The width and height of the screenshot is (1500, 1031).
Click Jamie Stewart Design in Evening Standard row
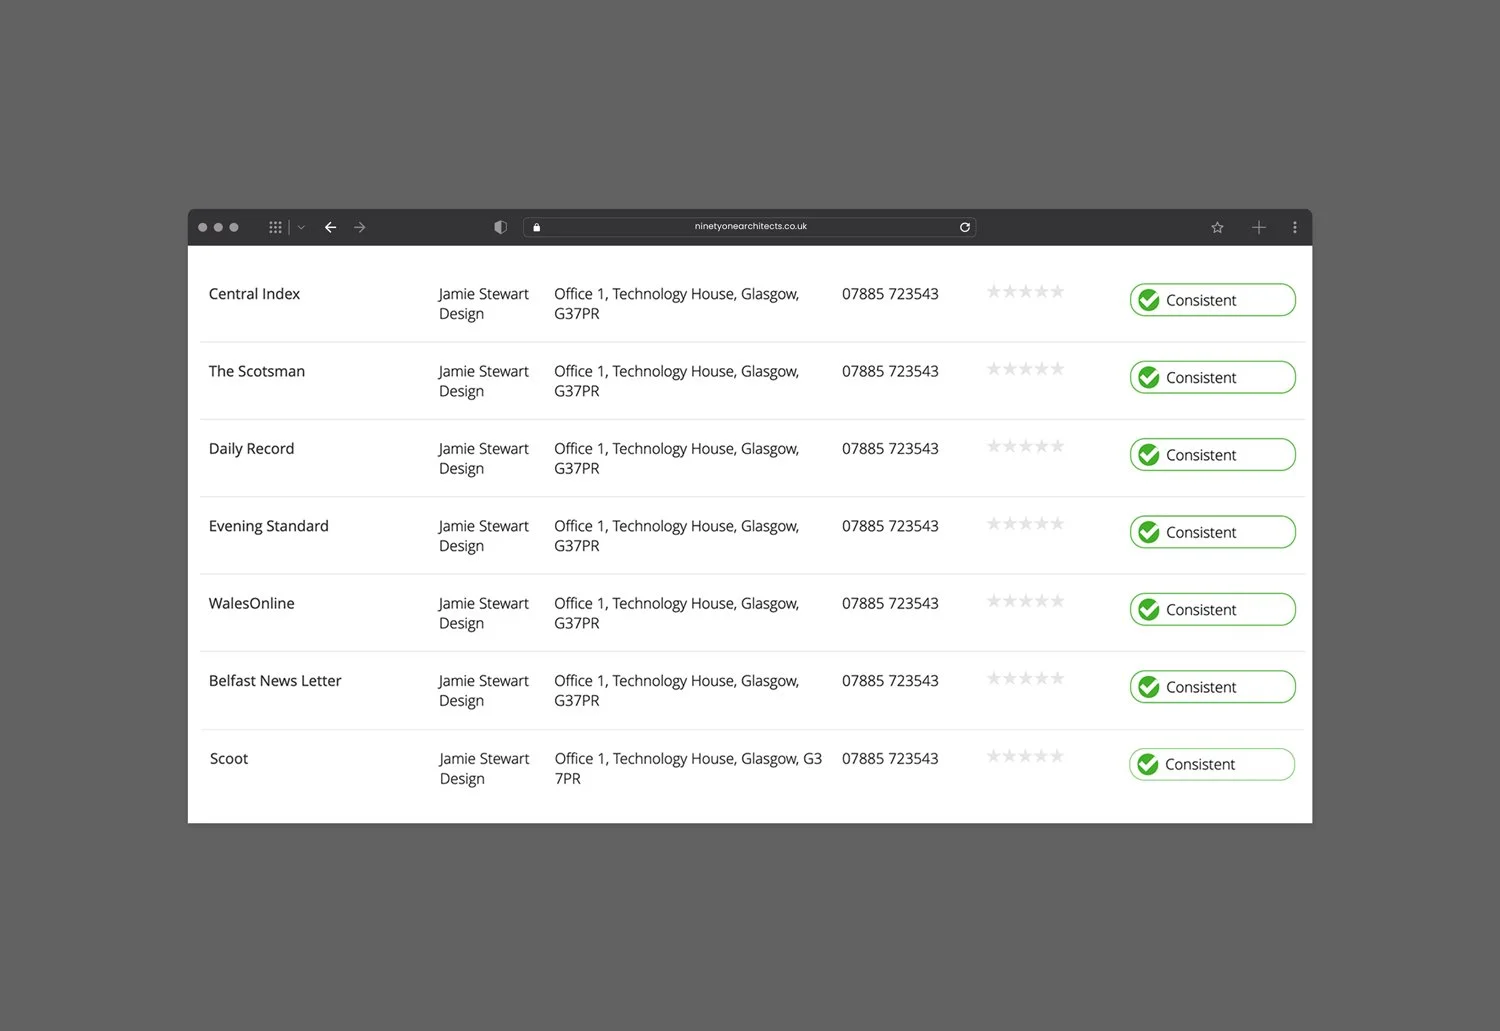483,536
